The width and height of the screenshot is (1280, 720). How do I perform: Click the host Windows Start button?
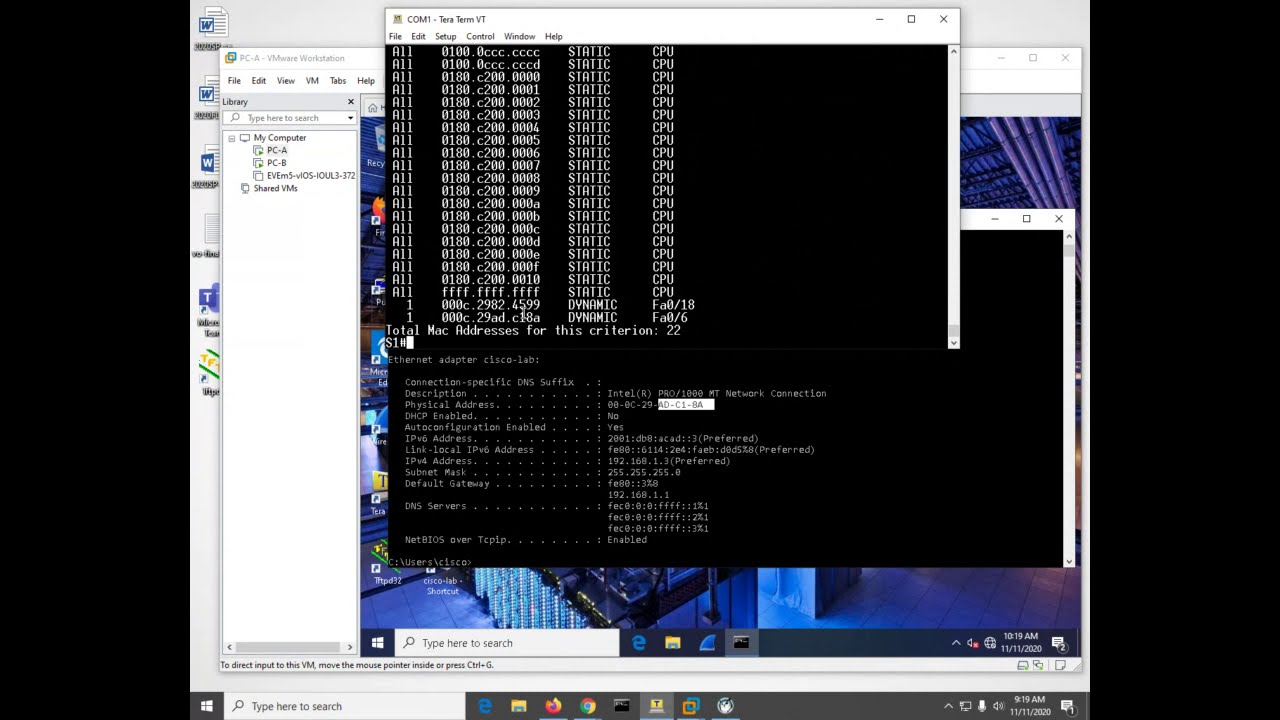point(207,706)
